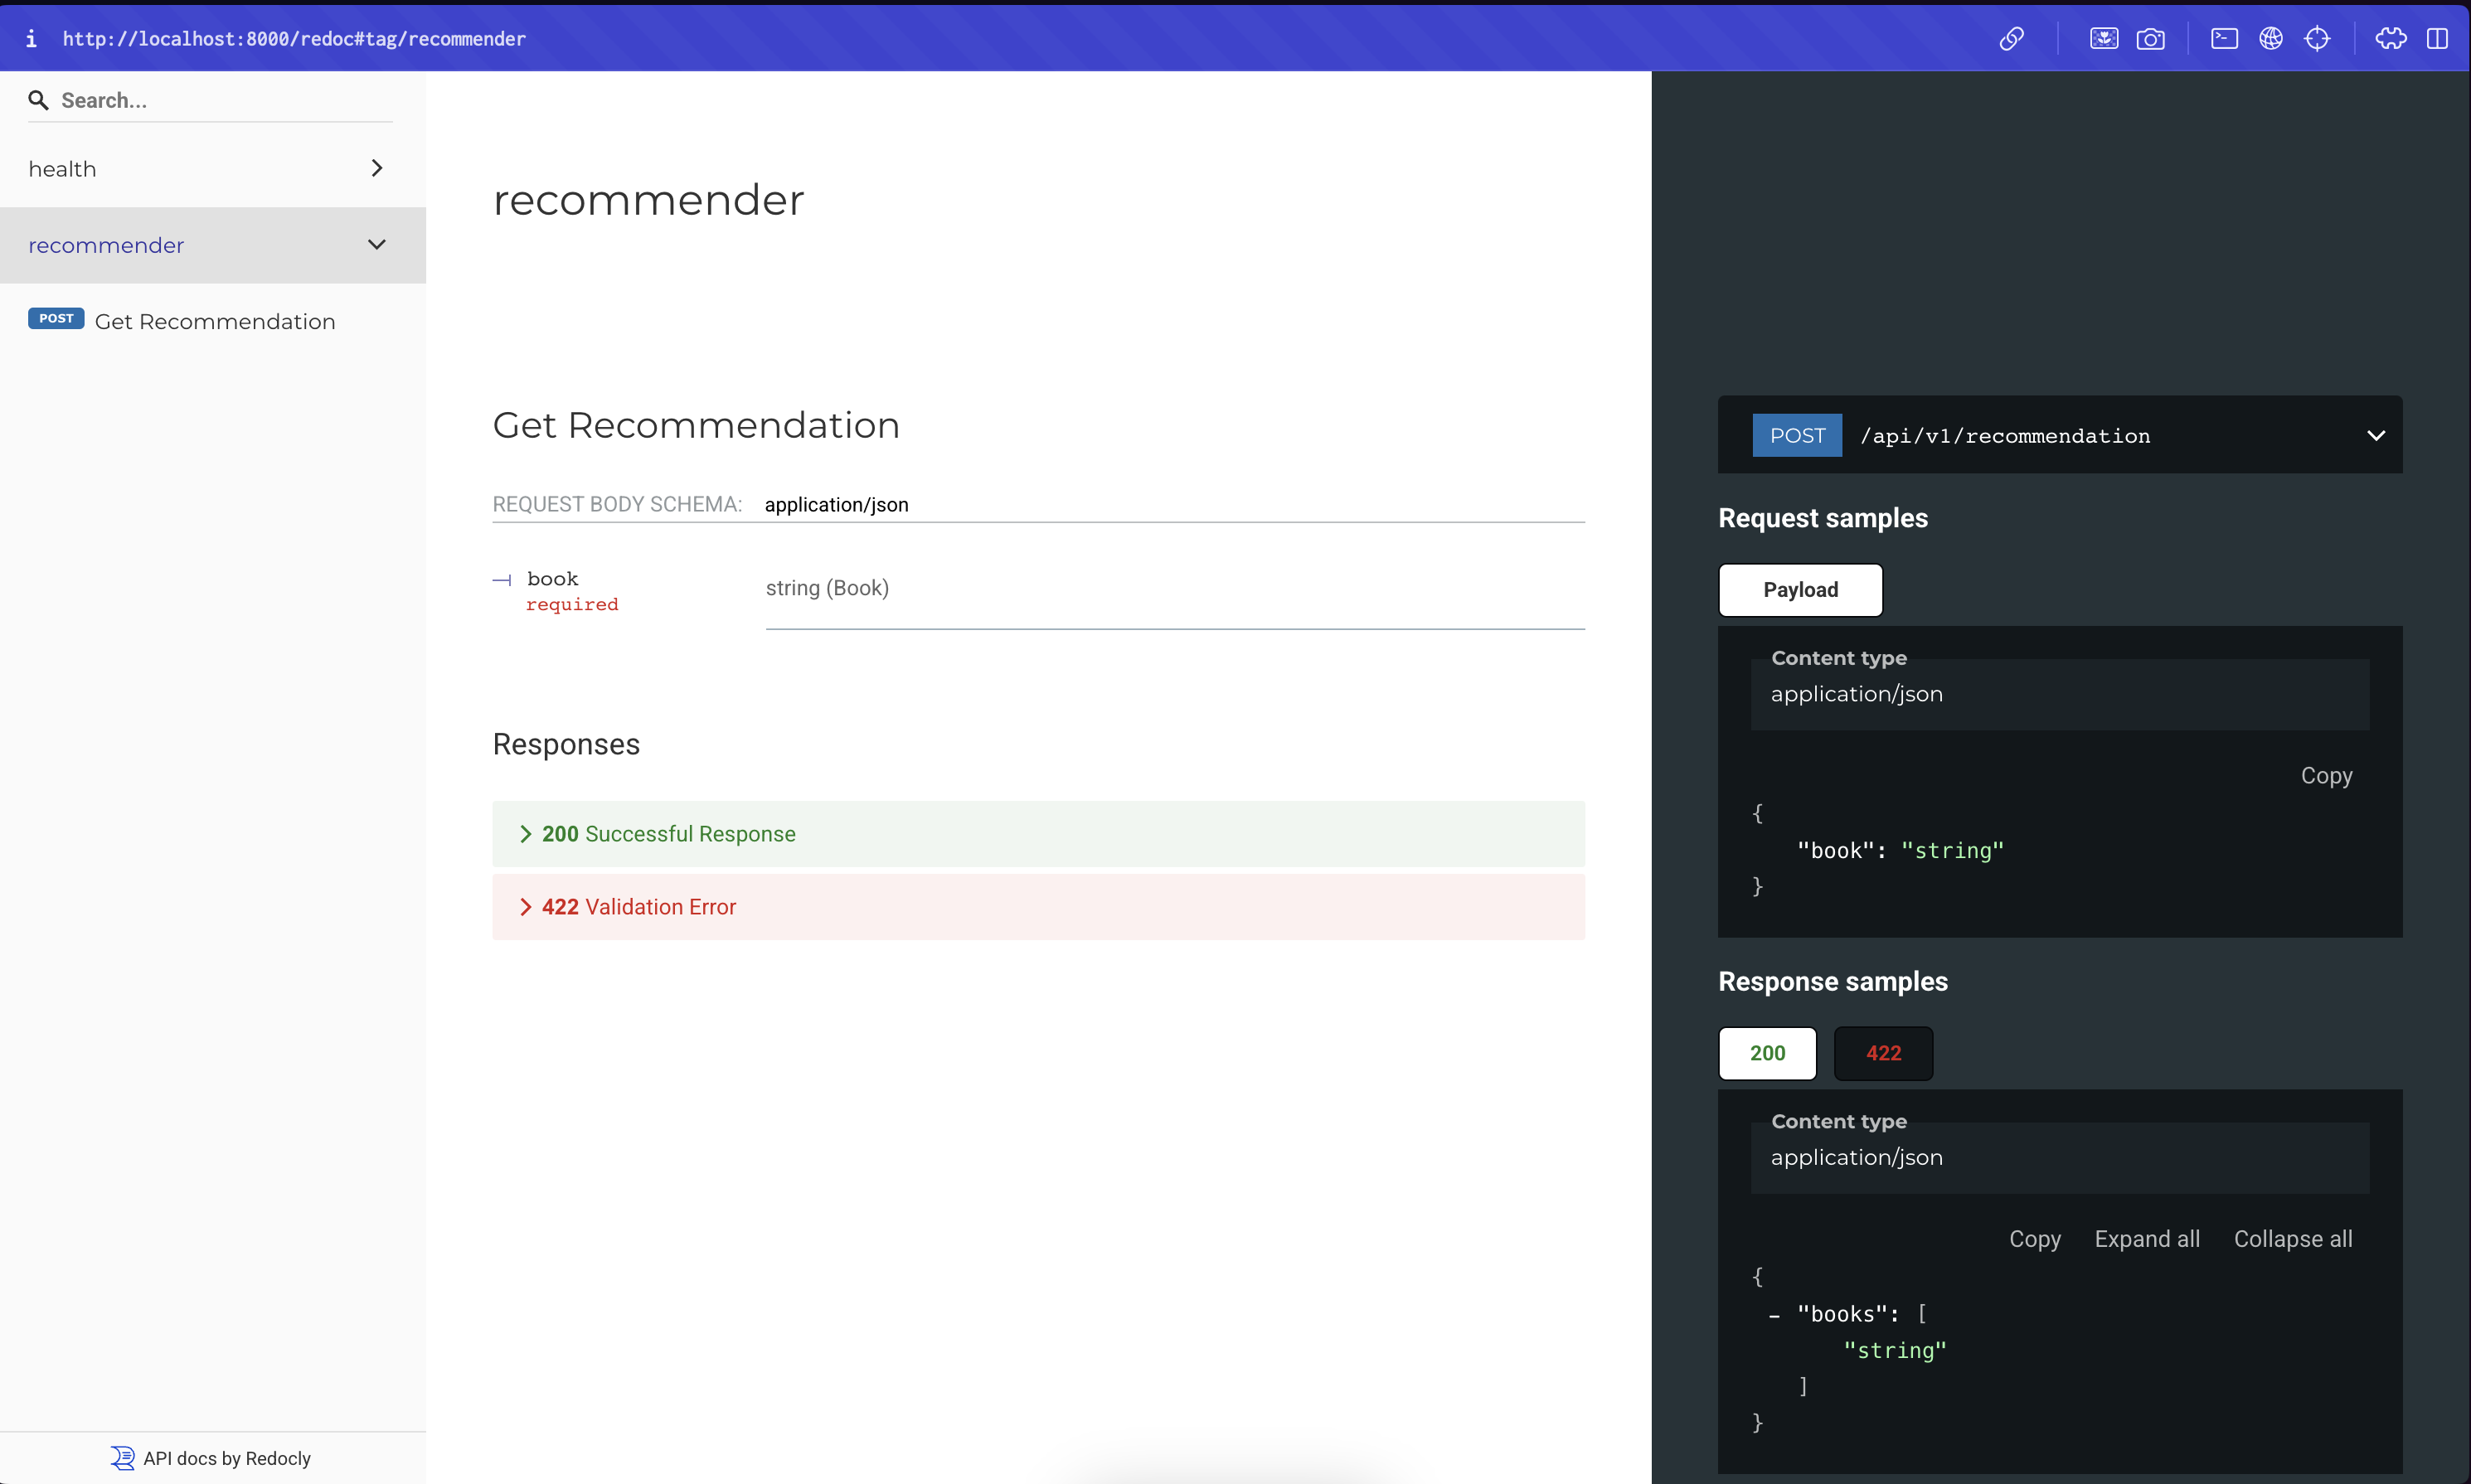Viewport: 2471px width, 1484px height.
Task: Open API docs by Redocly link
Action: coord(227,1458)
